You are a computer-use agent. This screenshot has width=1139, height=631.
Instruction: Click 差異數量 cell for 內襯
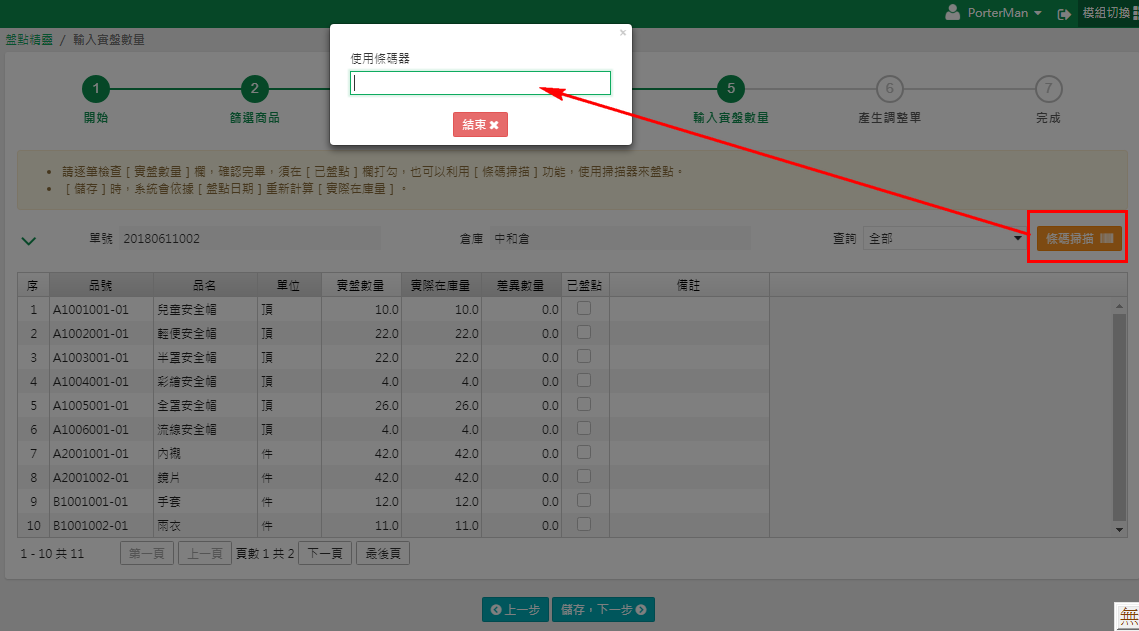coord(521,453)
